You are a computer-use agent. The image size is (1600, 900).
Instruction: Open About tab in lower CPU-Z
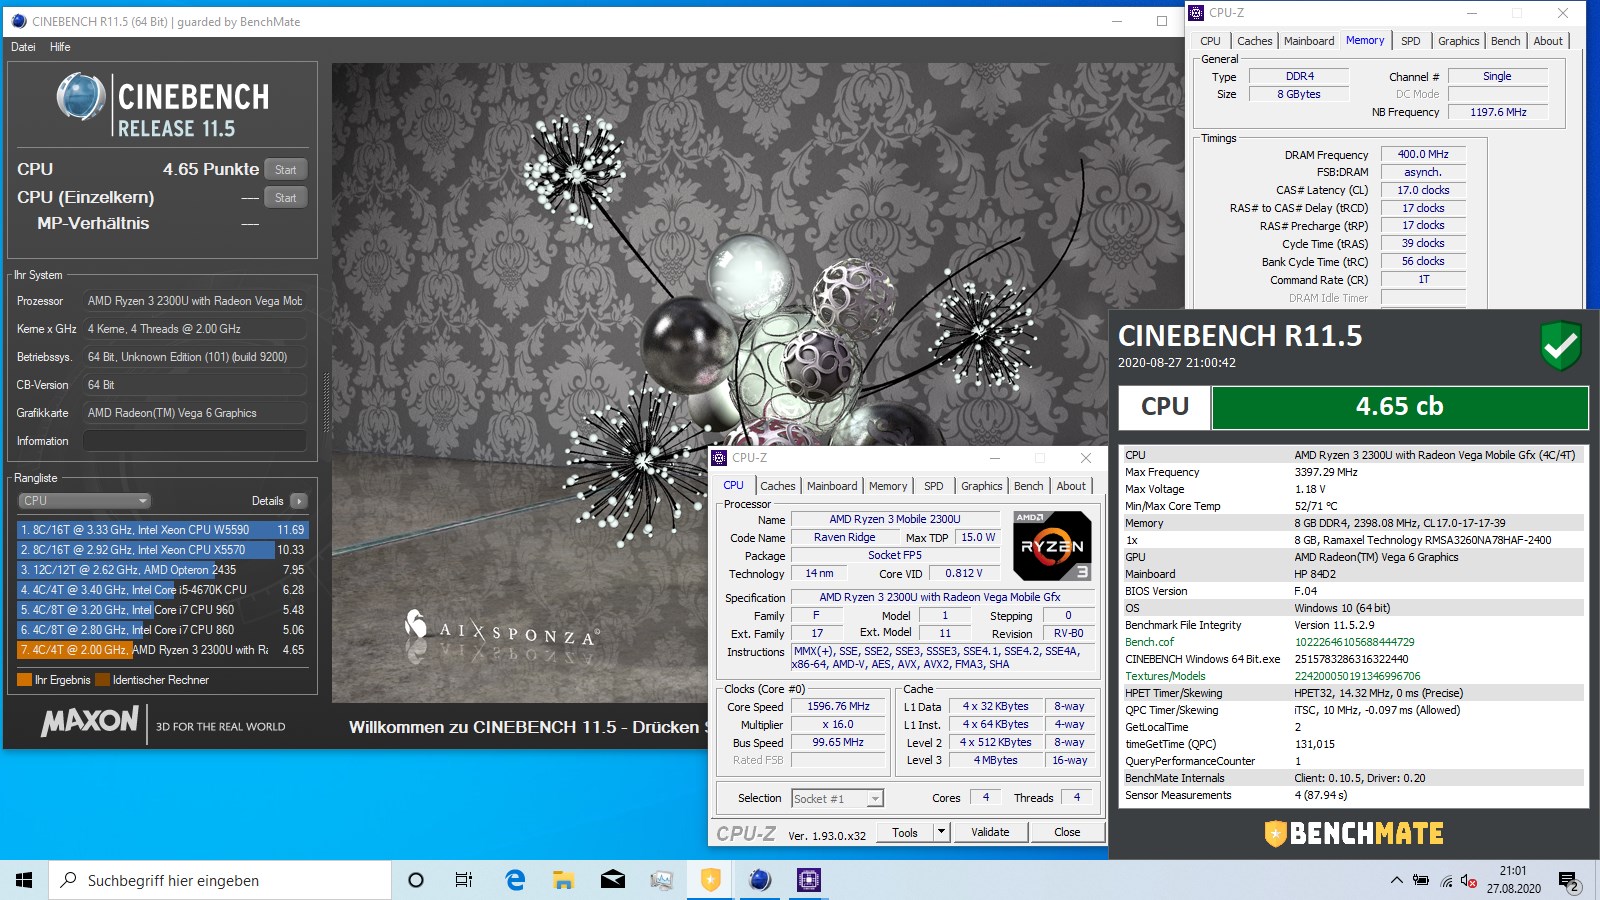tap(1071, 486)
